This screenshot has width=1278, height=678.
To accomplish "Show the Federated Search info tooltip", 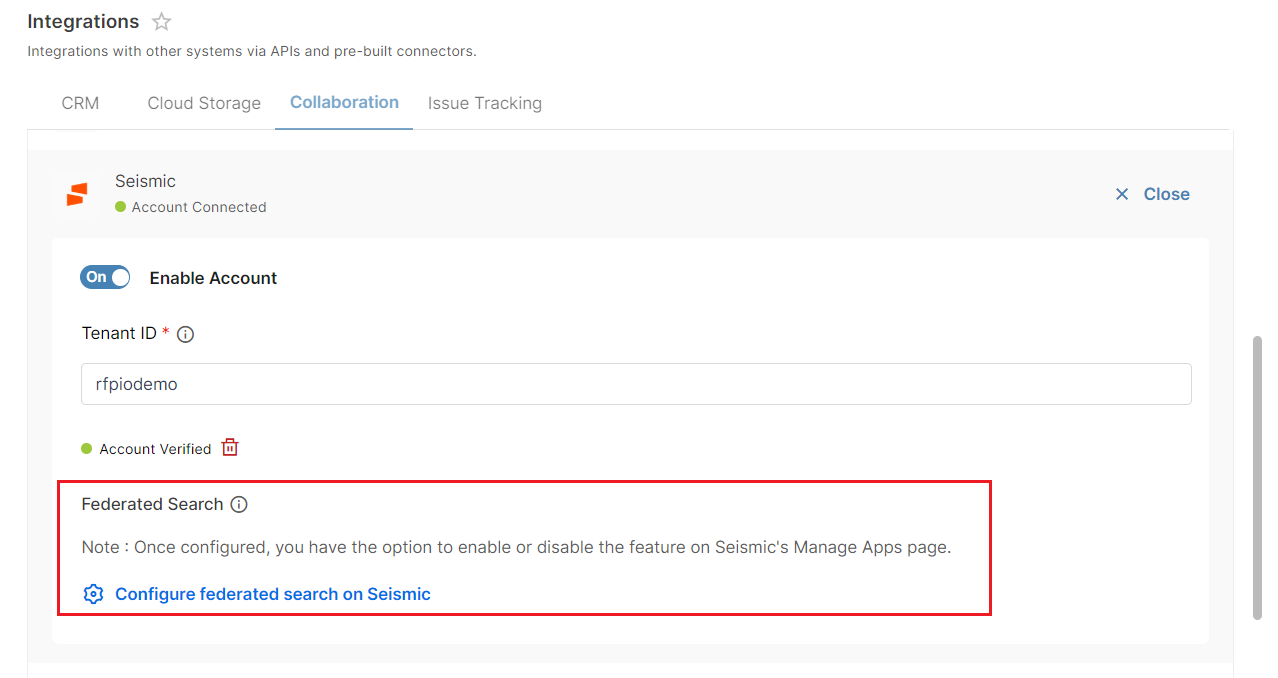I will 239,505.
